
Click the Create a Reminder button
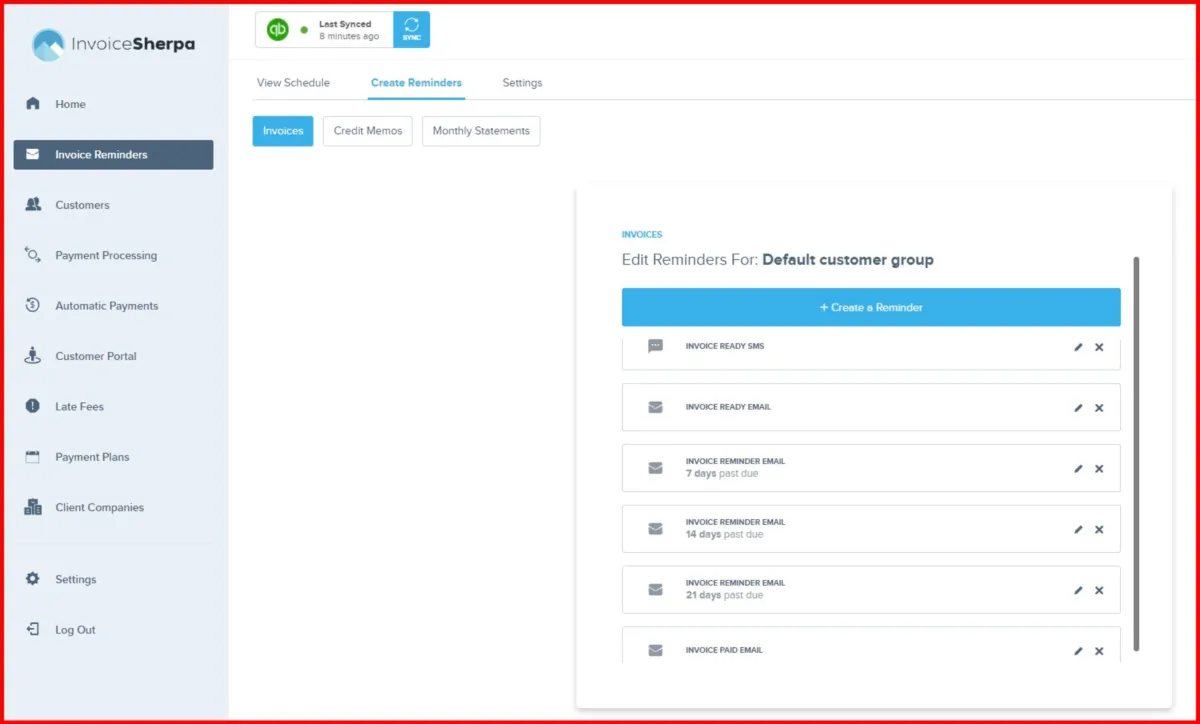(871, 307)
